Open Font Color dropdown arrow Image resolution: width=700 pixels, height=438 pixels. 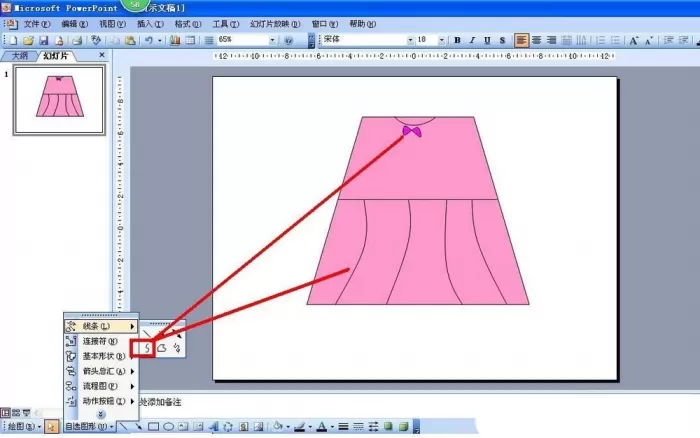[x=332, y=427]
